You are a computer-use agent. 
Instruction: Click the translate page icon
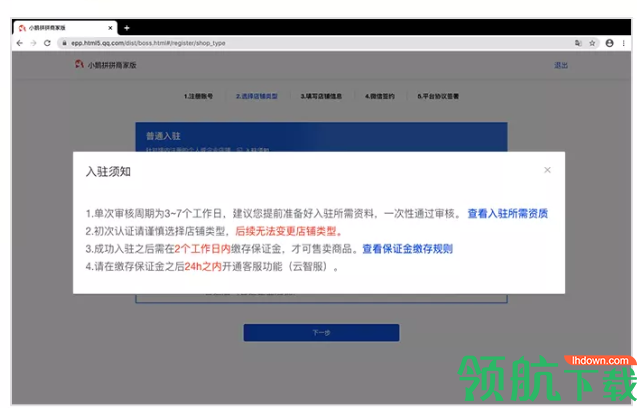[x=578, y=43]
